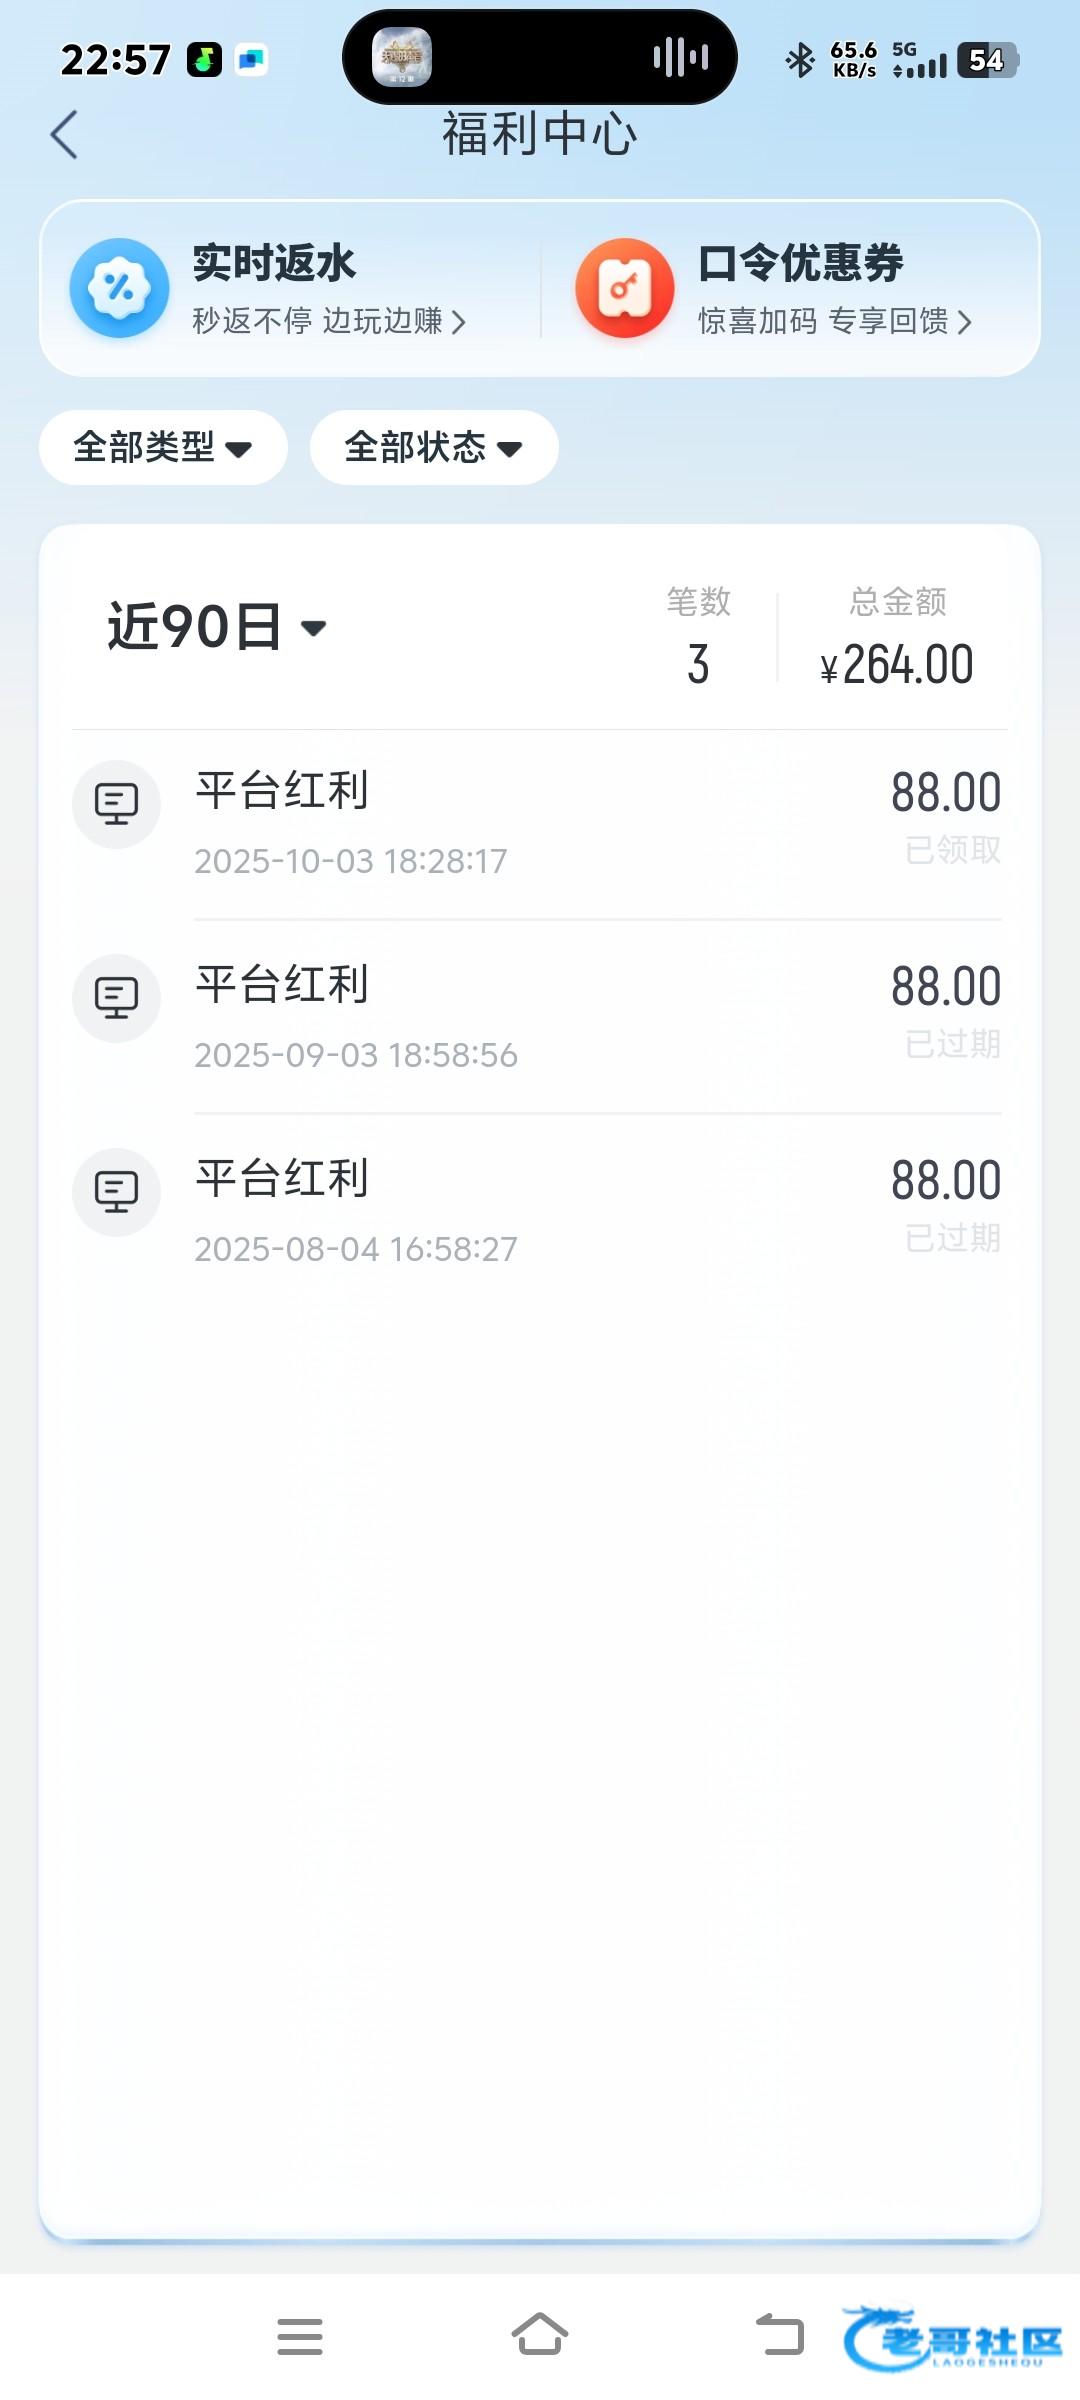Expand the 全部类型 filter dropdown
The image size is (1080, 2400).
point(163,448)
